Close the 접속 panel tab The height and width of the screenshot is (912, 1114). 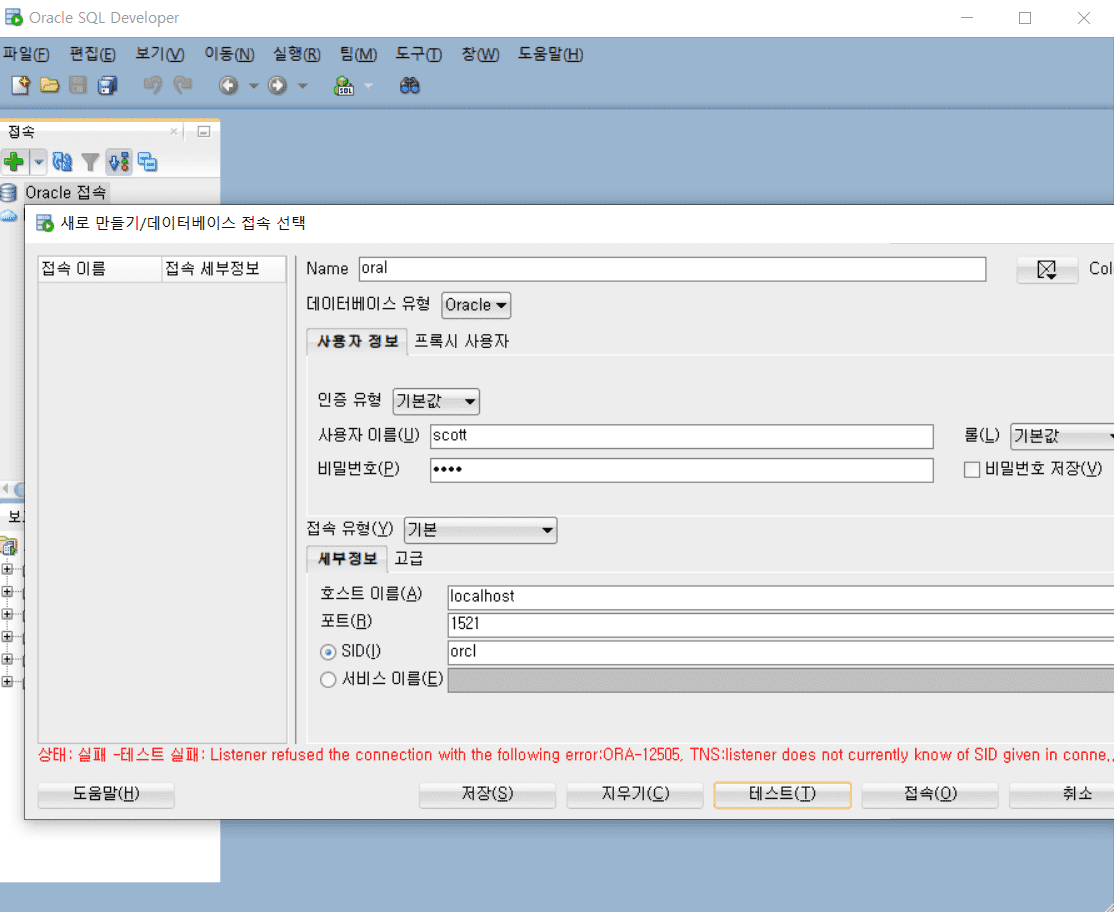pos(173,131)
